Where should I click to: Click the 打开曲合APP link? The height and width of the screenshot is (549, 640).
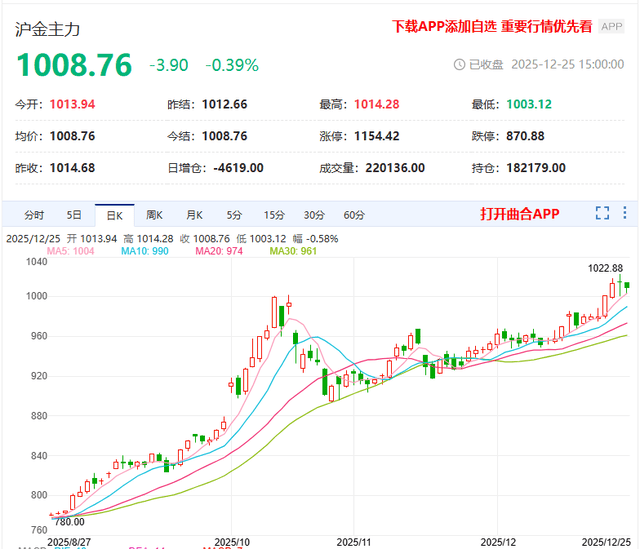coord(519,214)
